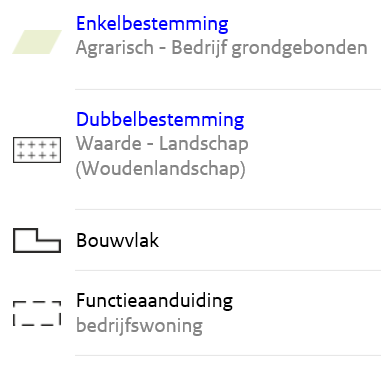
Task: Click the word Landschap after Waarde
Action: point(204,145)
